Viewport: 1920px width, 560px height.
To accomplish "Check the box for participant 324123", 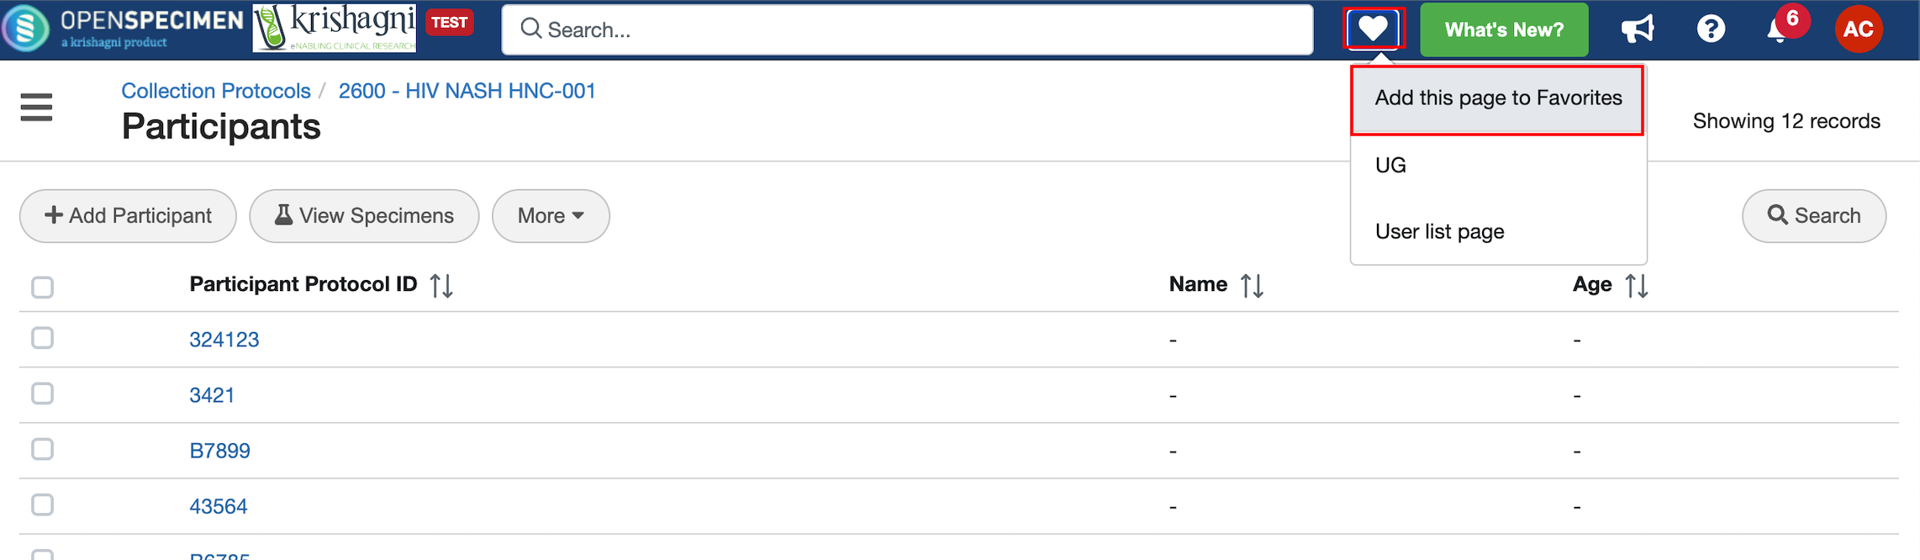I will pos(42,338).
